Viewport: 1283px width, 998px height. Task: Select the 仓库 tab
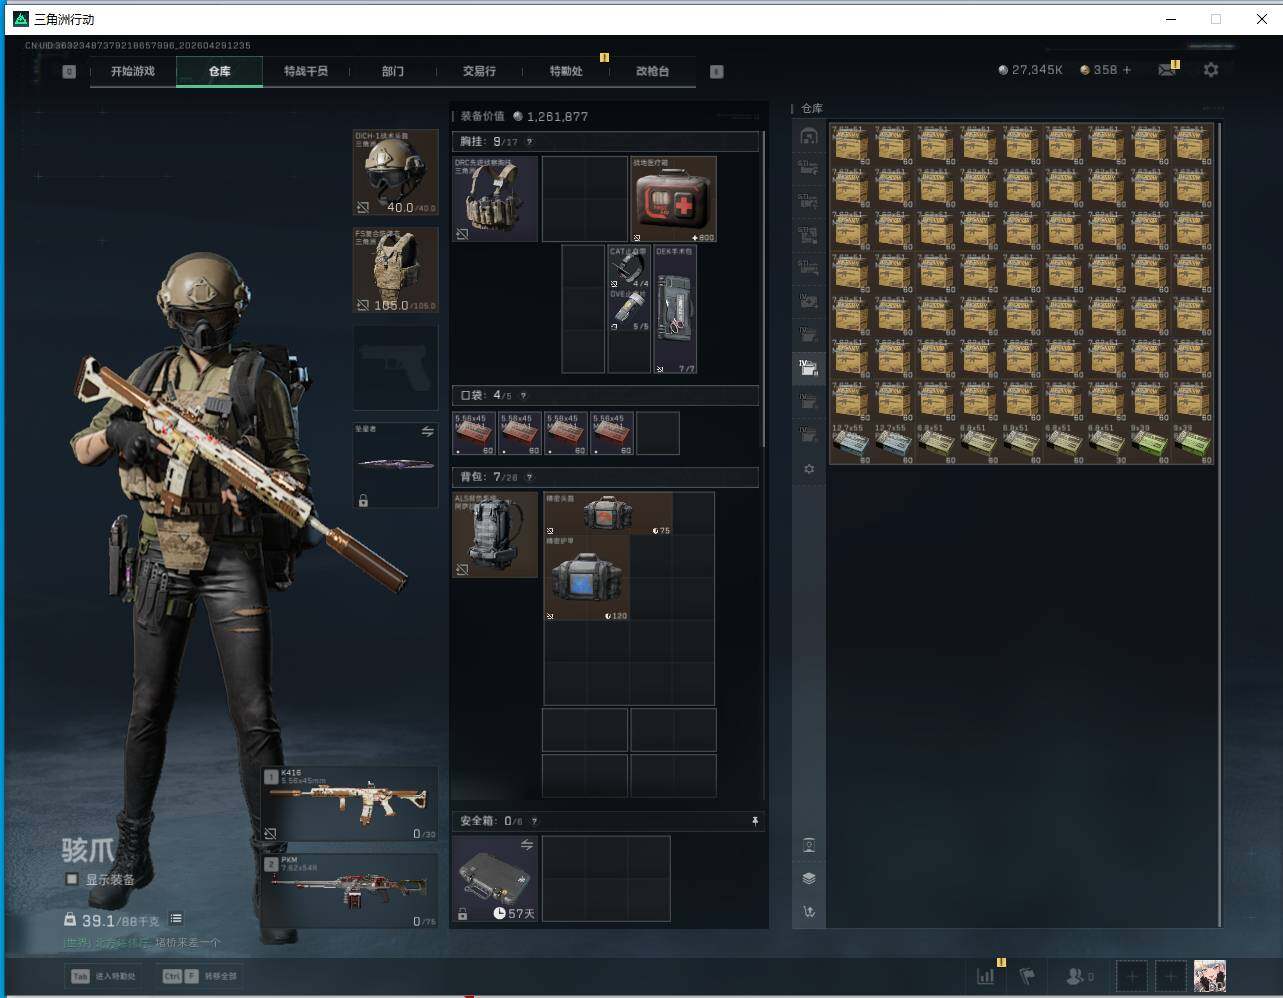[220, 71]
